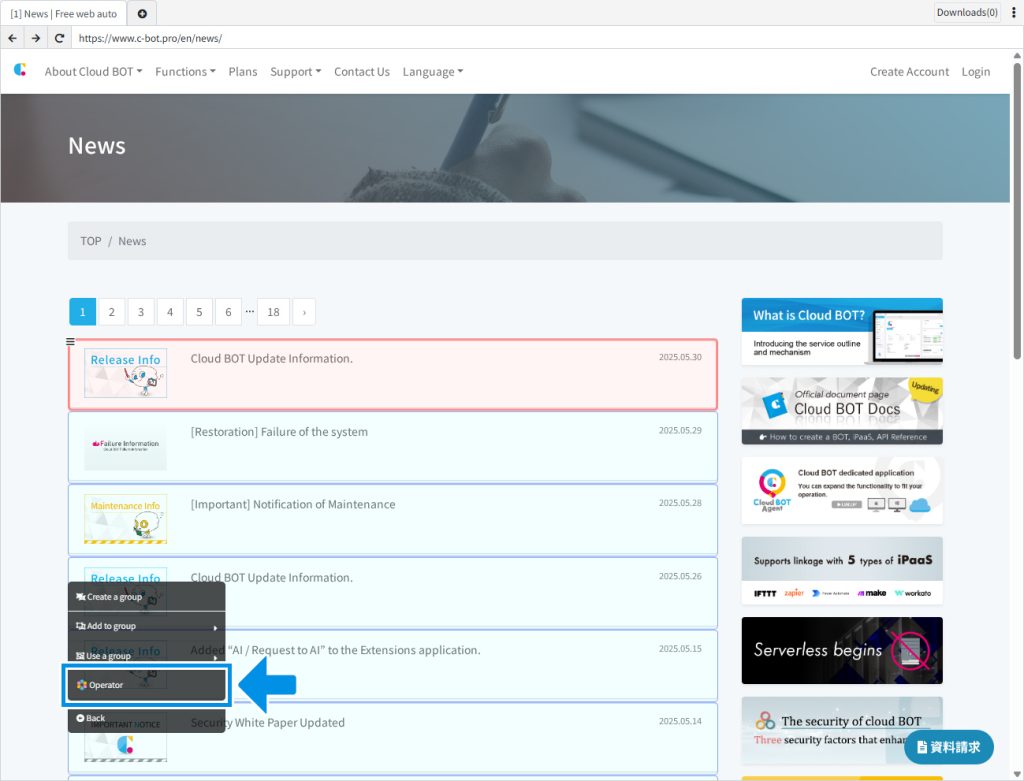The height and width of the screenshot is (781, 1024).
Task: Choose Use a group in the context menu
Action: 146,656
